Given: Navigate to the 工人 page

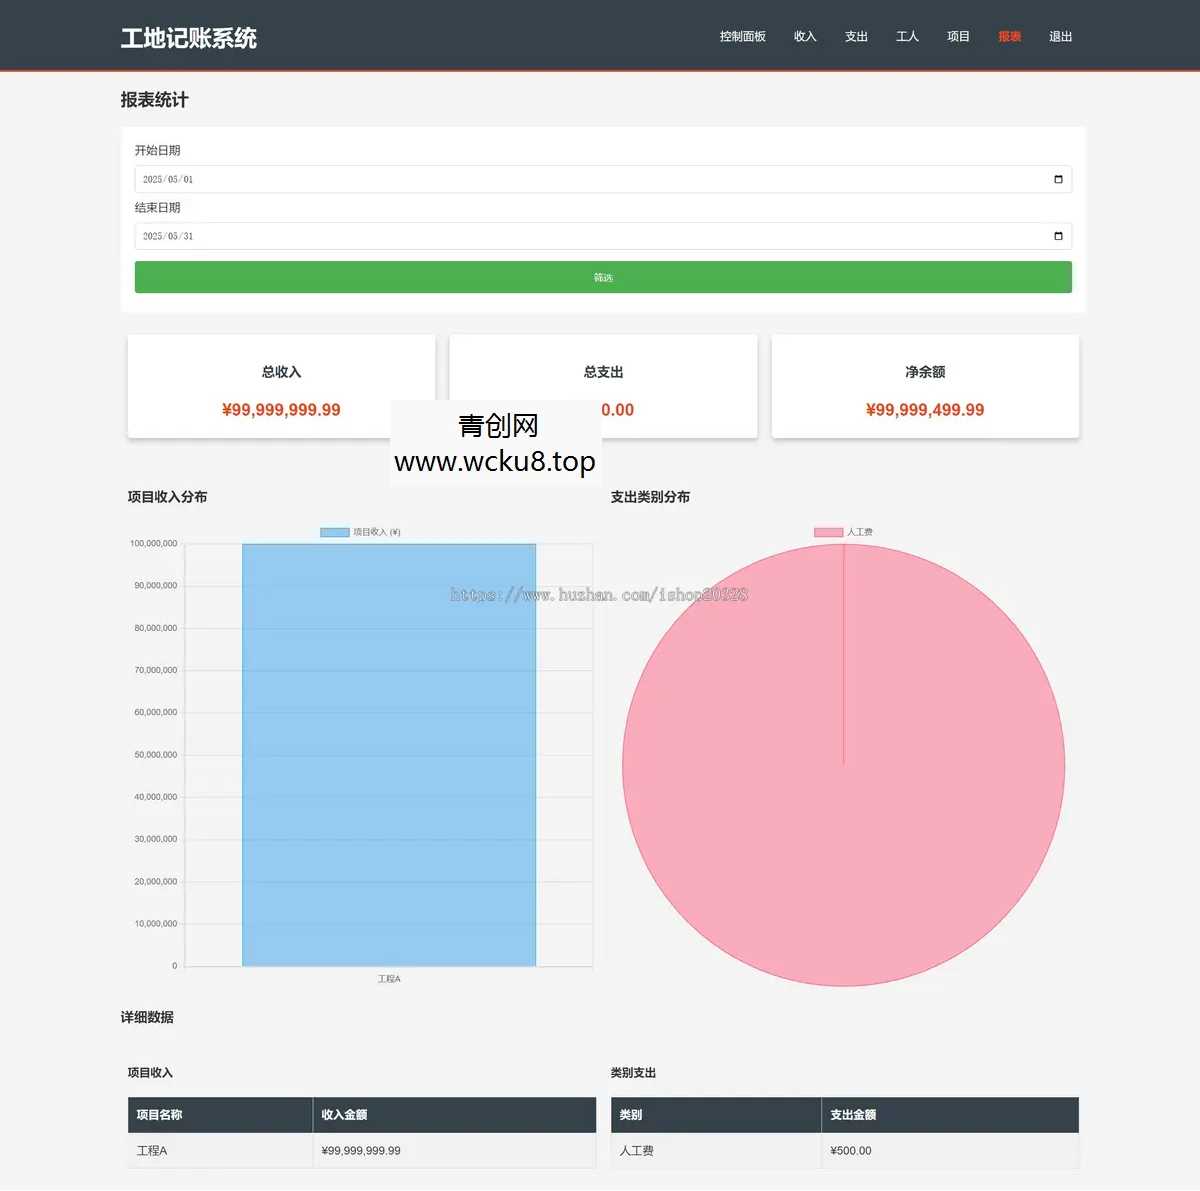Looking at the screenshot, I should tap(907, 37).
